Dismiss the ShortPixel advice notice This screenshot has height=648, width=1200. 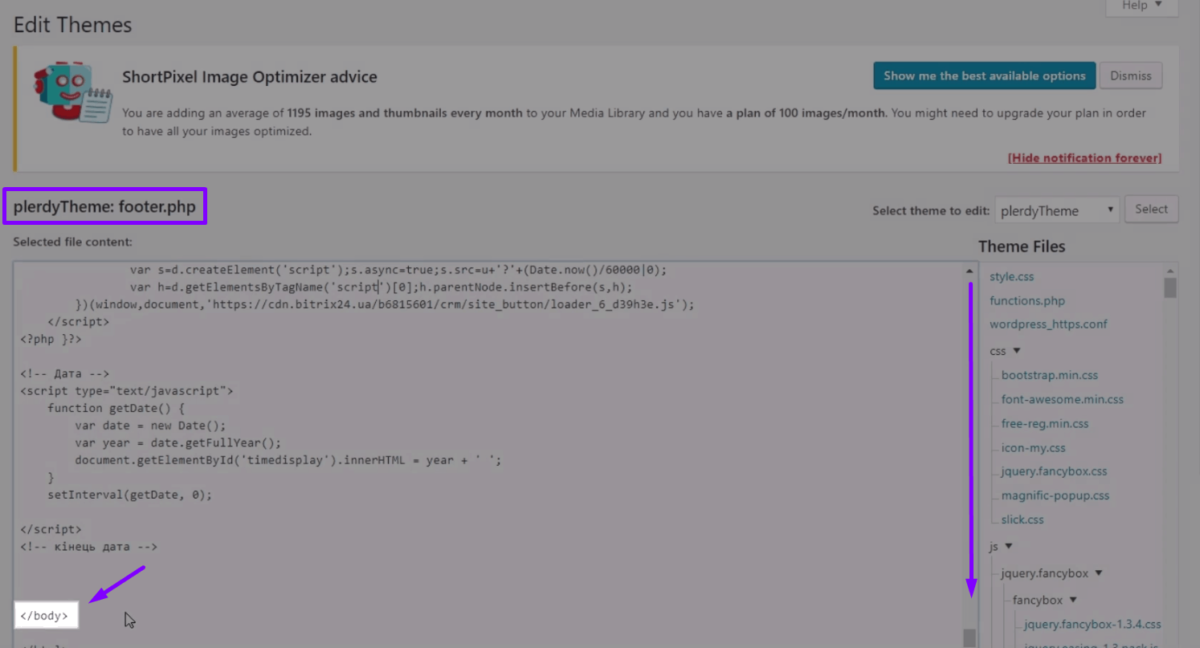coord(1131,75)
